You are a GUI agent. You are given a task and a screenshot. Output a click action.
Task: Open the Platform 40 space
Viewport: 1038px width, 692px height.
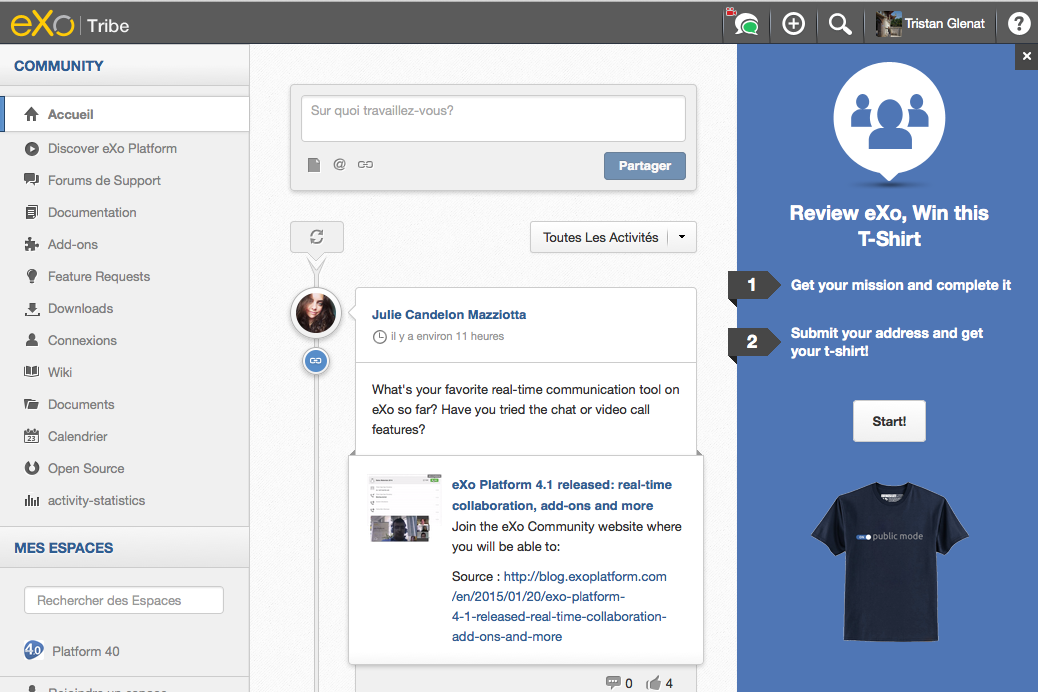point(86,651)
